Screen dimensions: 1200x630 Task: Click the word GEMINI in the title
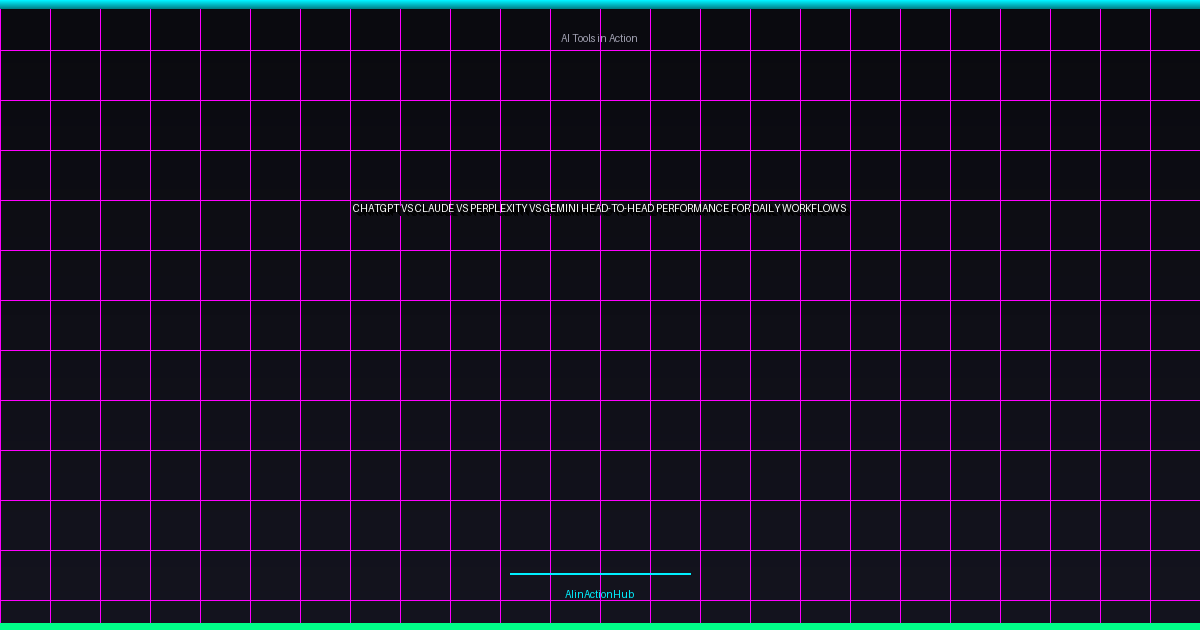pos(561,209)
